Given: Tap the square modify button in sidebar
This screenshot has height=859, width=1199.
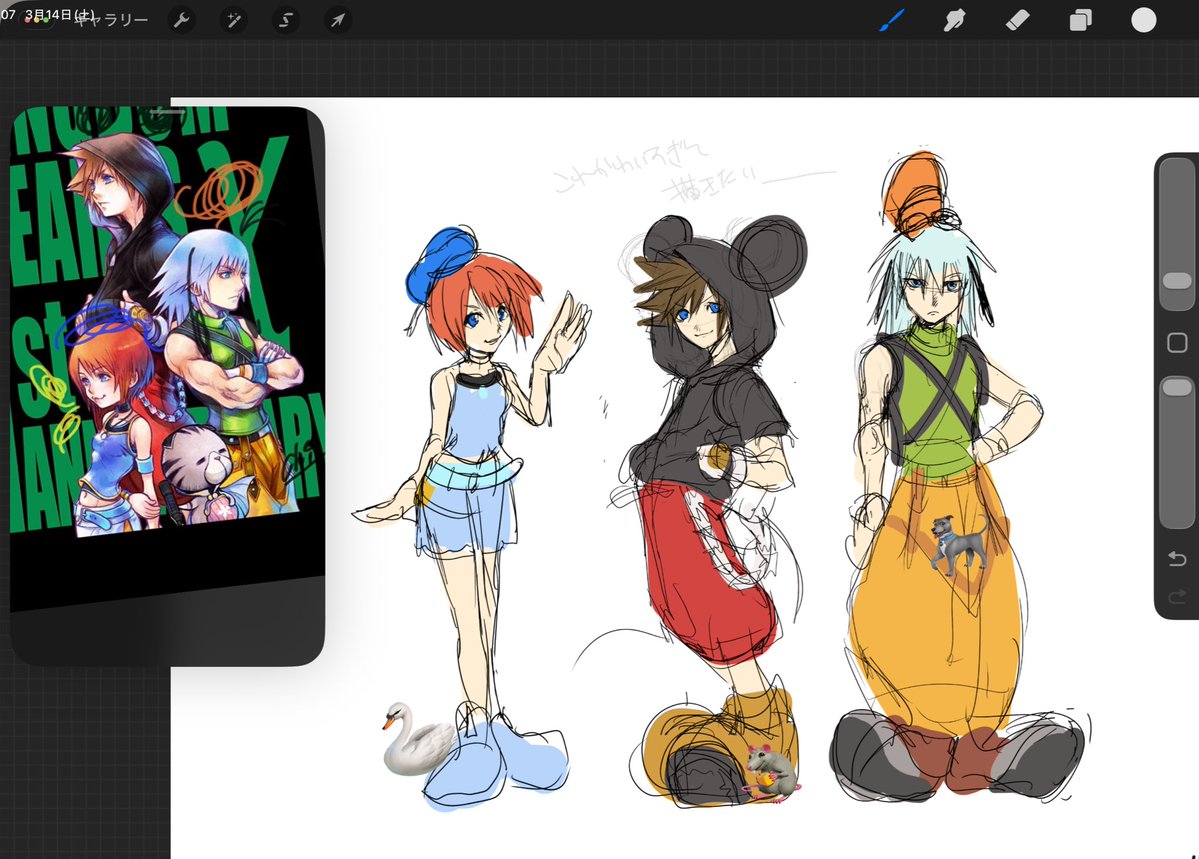Looking at the screenshot, I should pos(1178,343).
